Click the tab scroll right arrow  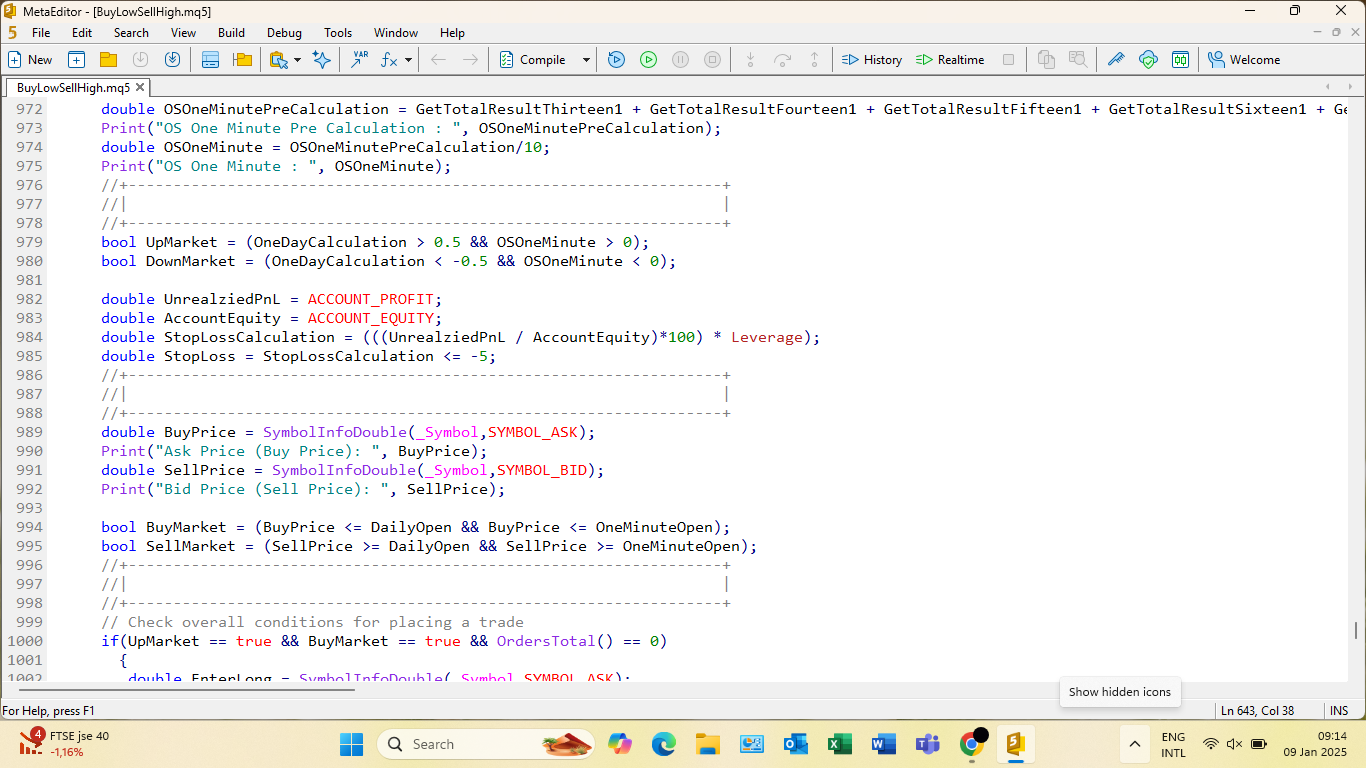tap(1350, 87)
